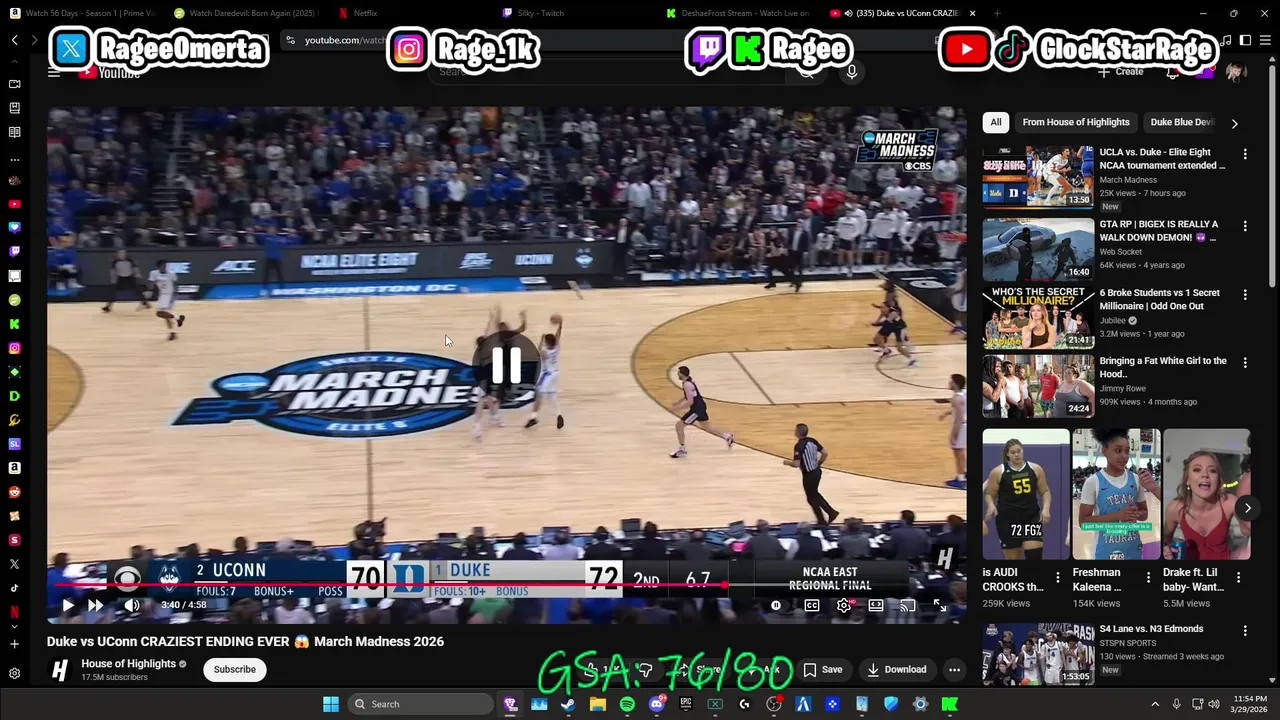
Task: Open browser music player icon
Action: tap(1227, 40)
